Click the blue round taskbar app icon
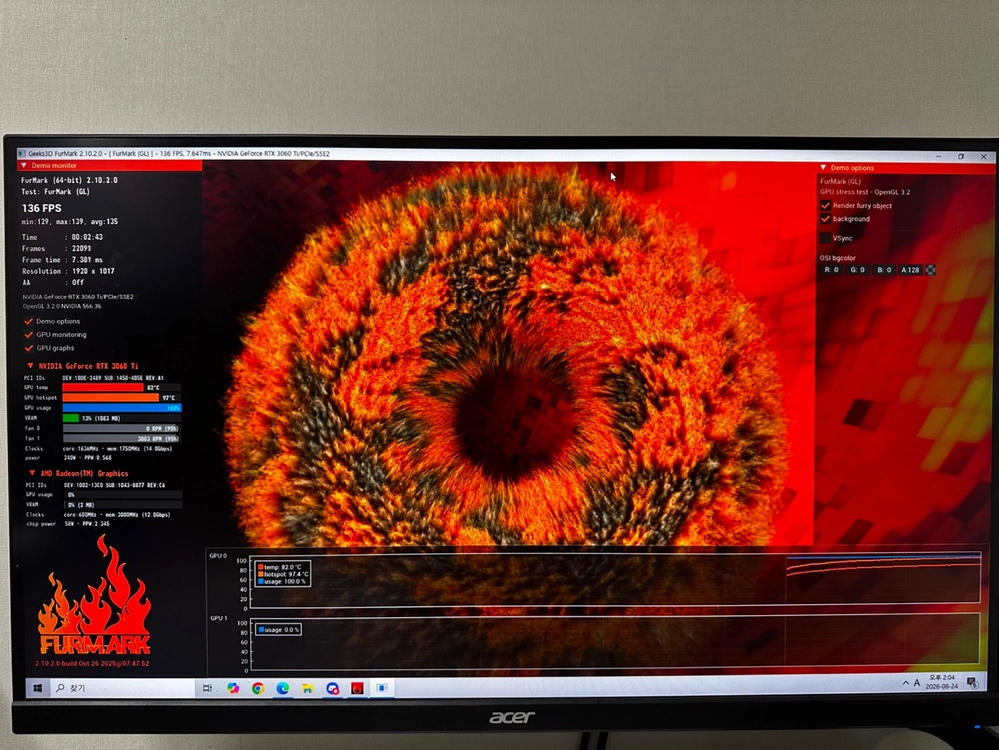The image size is (999, 750). click(333, 688)
